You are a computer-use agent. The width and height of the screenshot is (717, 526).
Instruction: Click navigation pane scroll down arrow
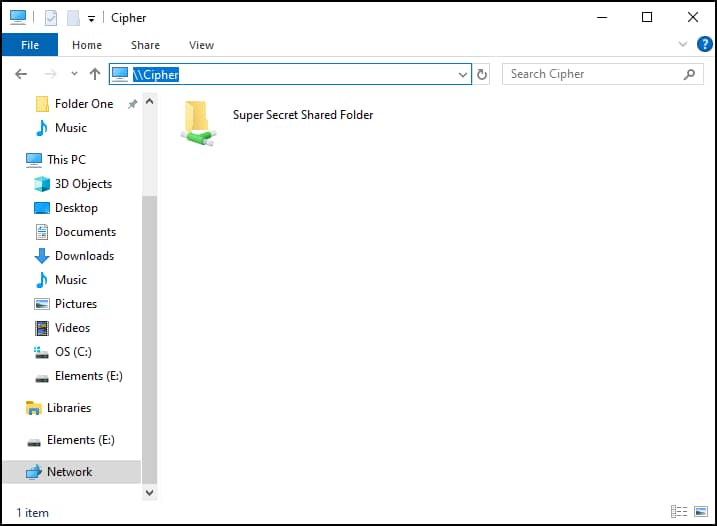(150, 493)
